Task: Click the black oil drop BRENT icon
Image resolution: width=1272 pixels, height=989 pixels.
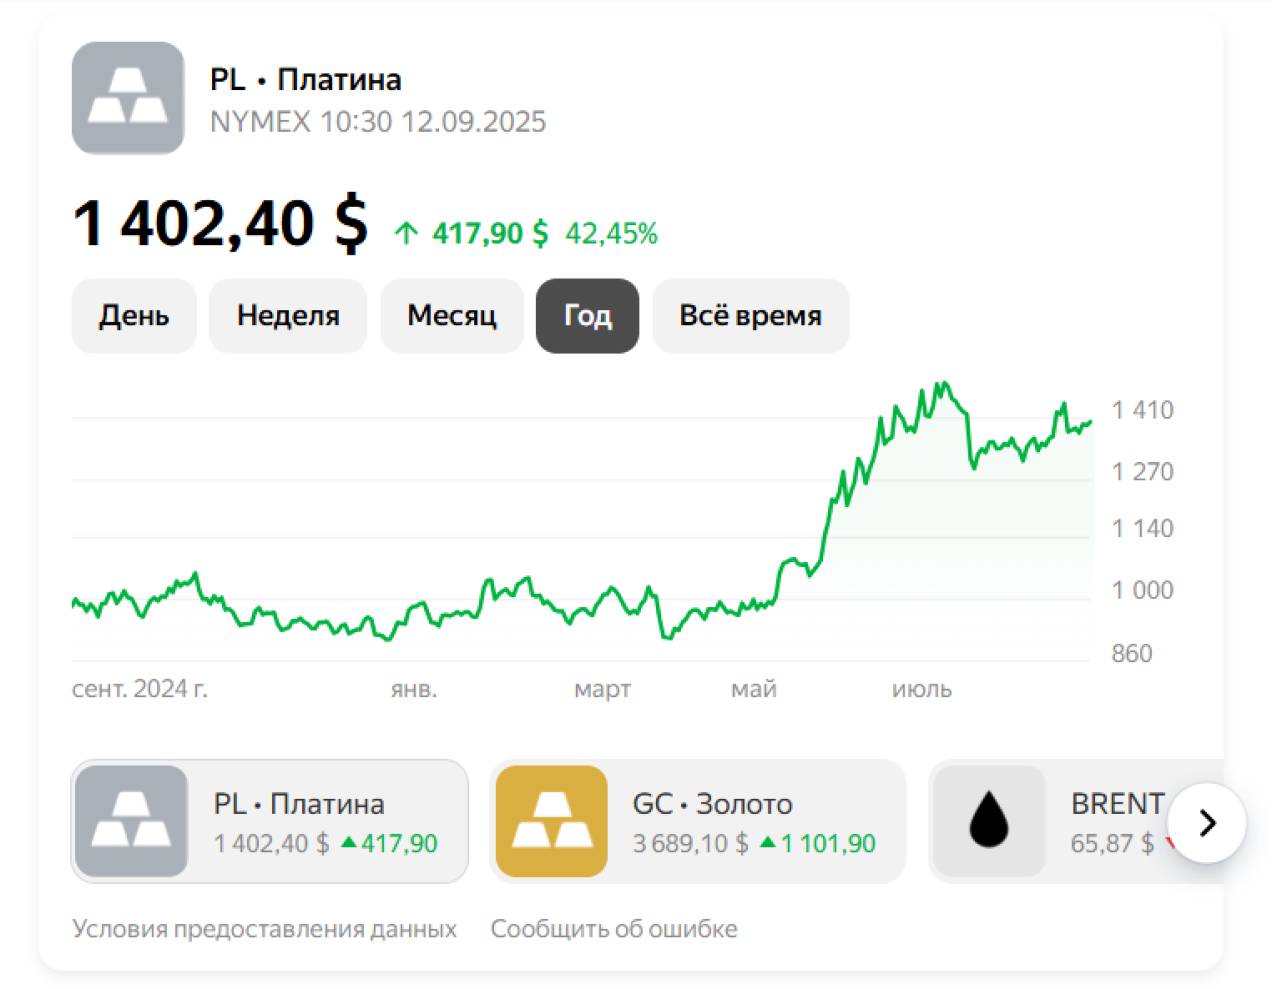Action: click(988, 822)
